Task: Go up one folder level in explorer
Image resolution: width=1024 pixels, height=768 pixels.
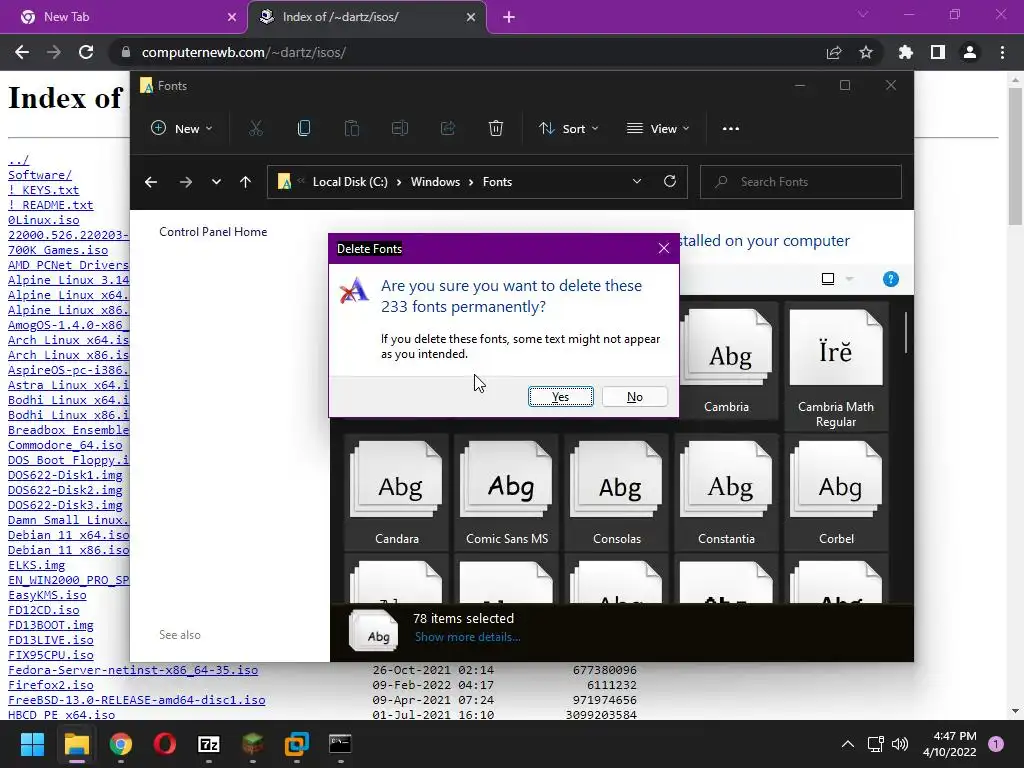Action: pos(246,182)
